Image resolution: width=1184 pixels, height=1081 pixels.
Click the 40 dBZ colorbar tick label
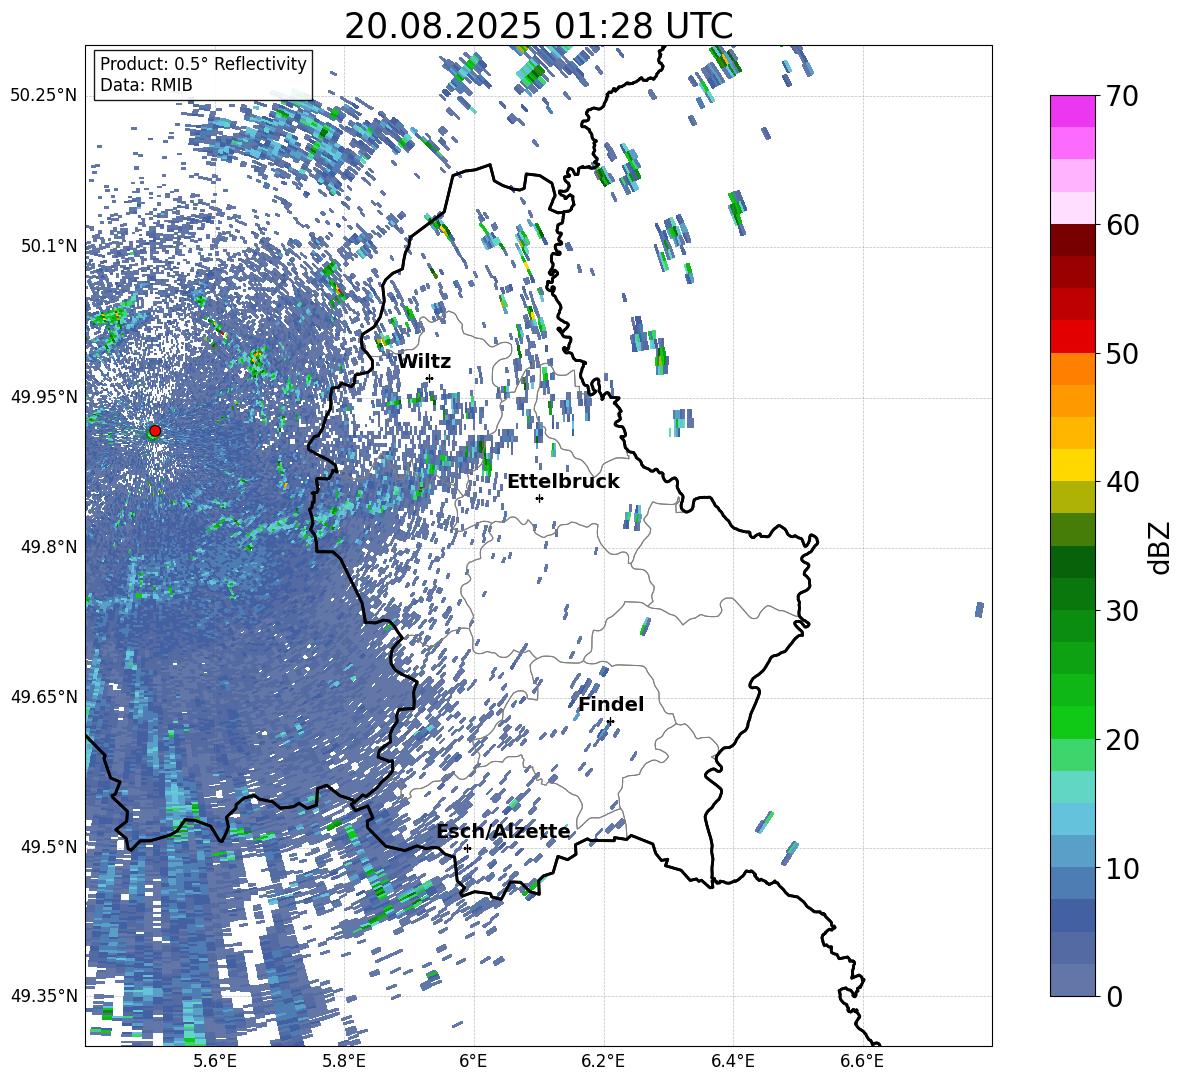click(x=1122, y=482)
